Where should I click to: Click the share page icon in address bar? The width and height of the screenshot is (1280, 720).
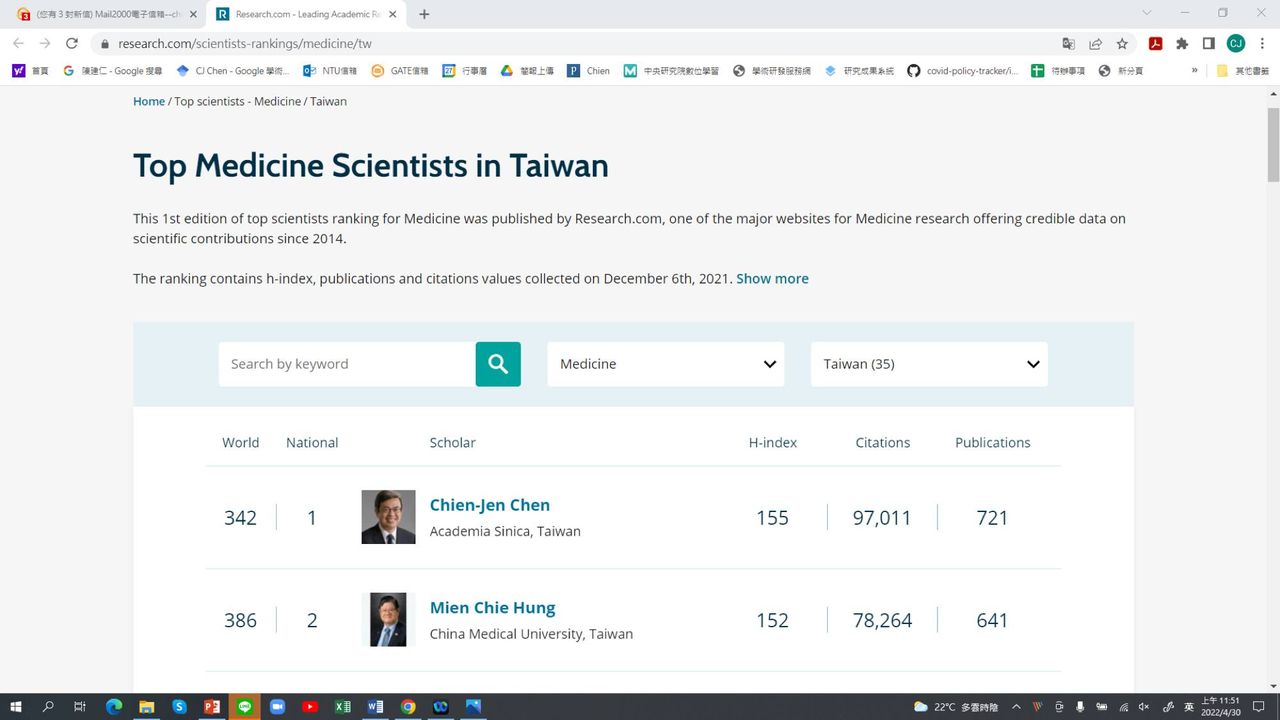1096,43
